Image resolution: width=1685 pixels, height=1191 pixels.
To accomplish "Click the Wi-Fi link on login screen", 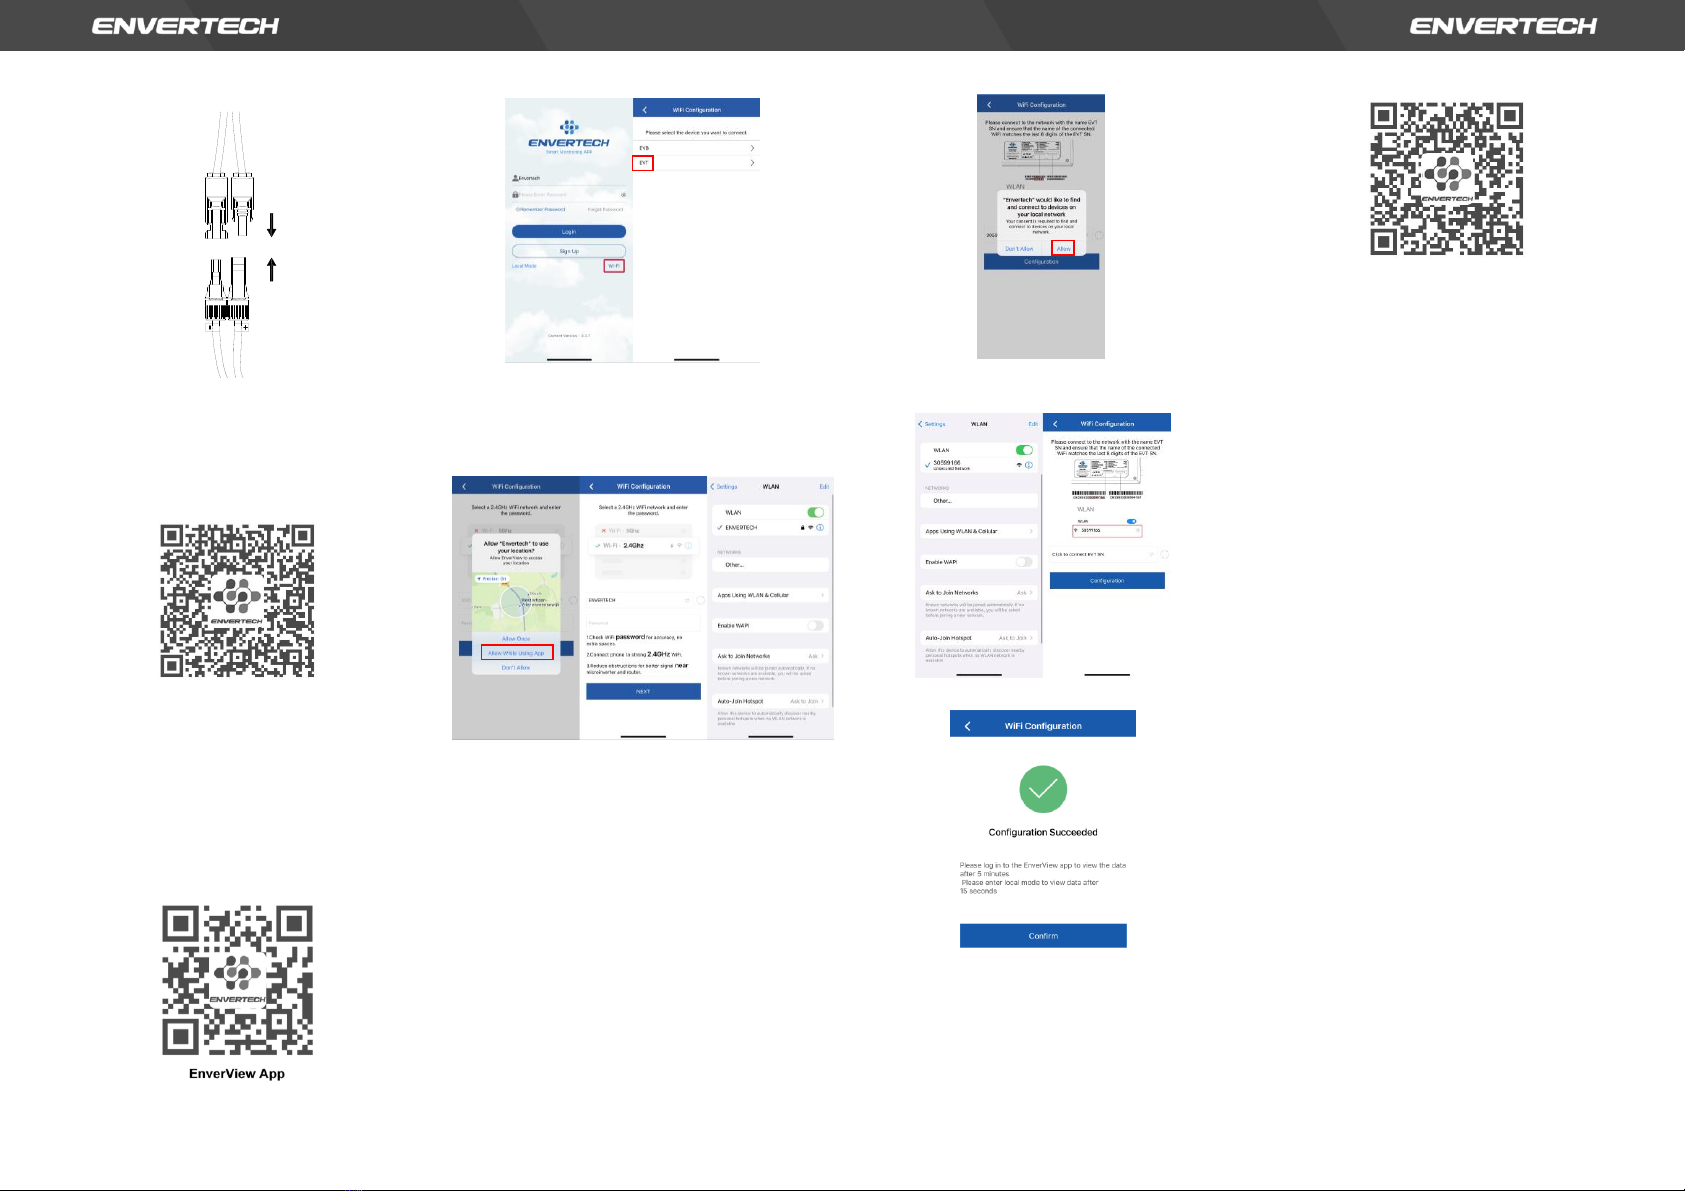I will [x=614, y=266].
